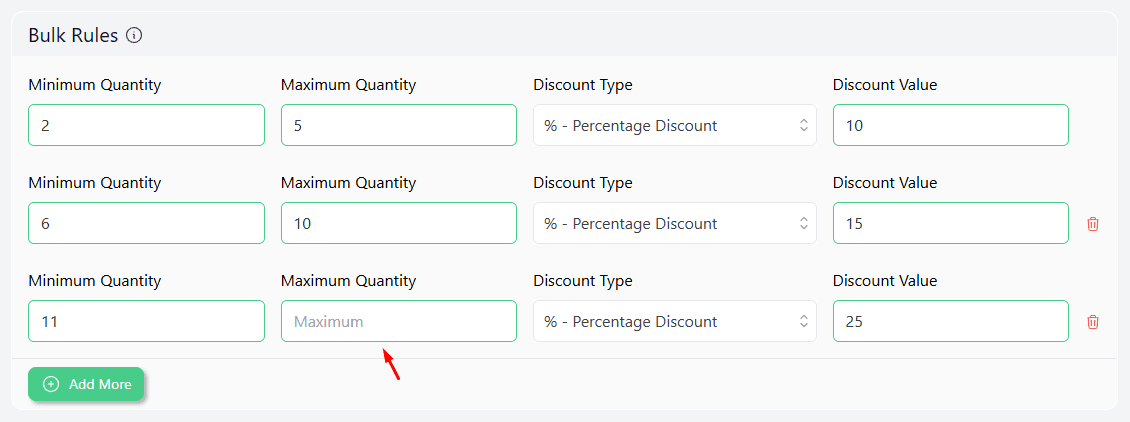Delete the third bulk rule row
Viewport: 1130px width, 422px height.
point(1093,322)
